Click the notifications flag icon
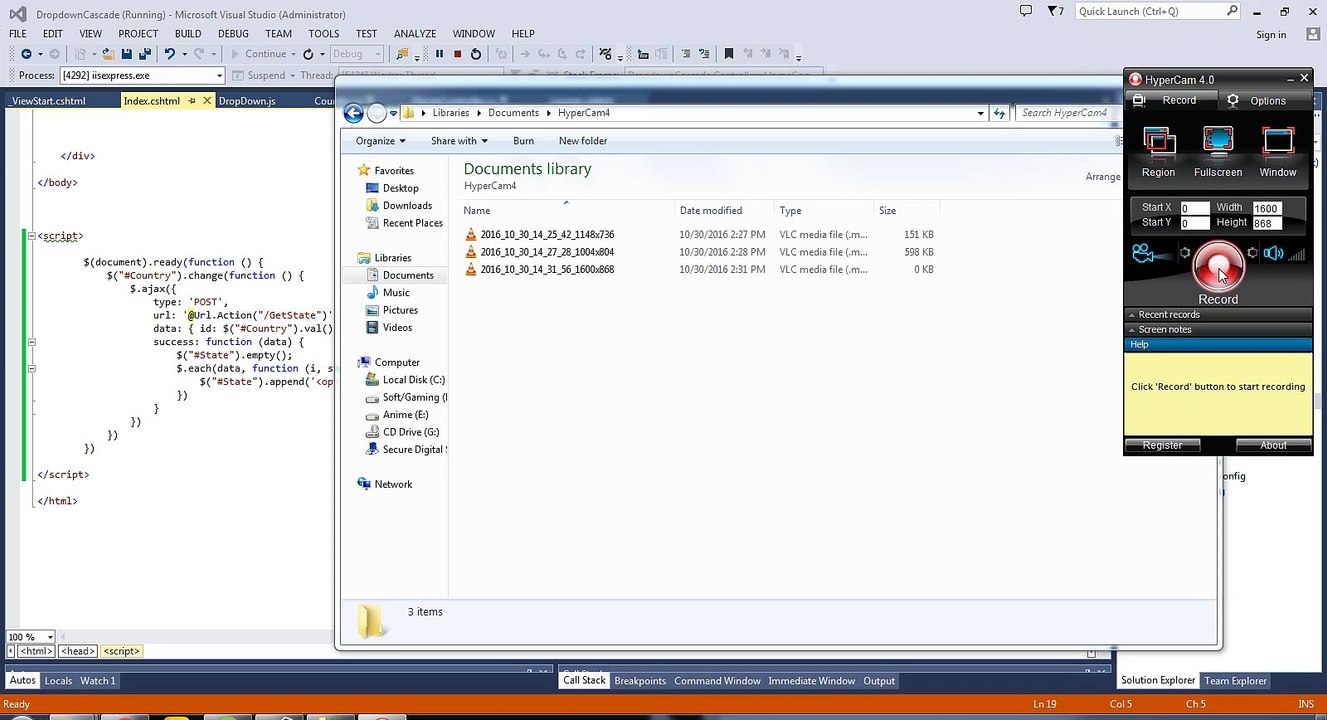The height and width of the screenshot is (720, 1327). 1055,11
